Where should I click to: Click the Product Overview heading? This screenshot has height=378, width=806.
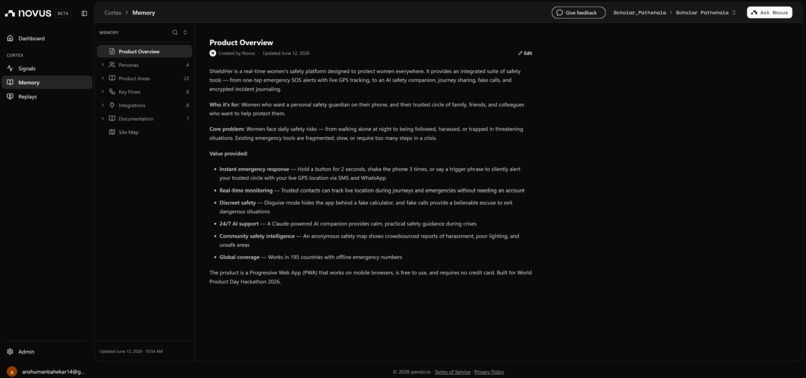pos(241,43)
